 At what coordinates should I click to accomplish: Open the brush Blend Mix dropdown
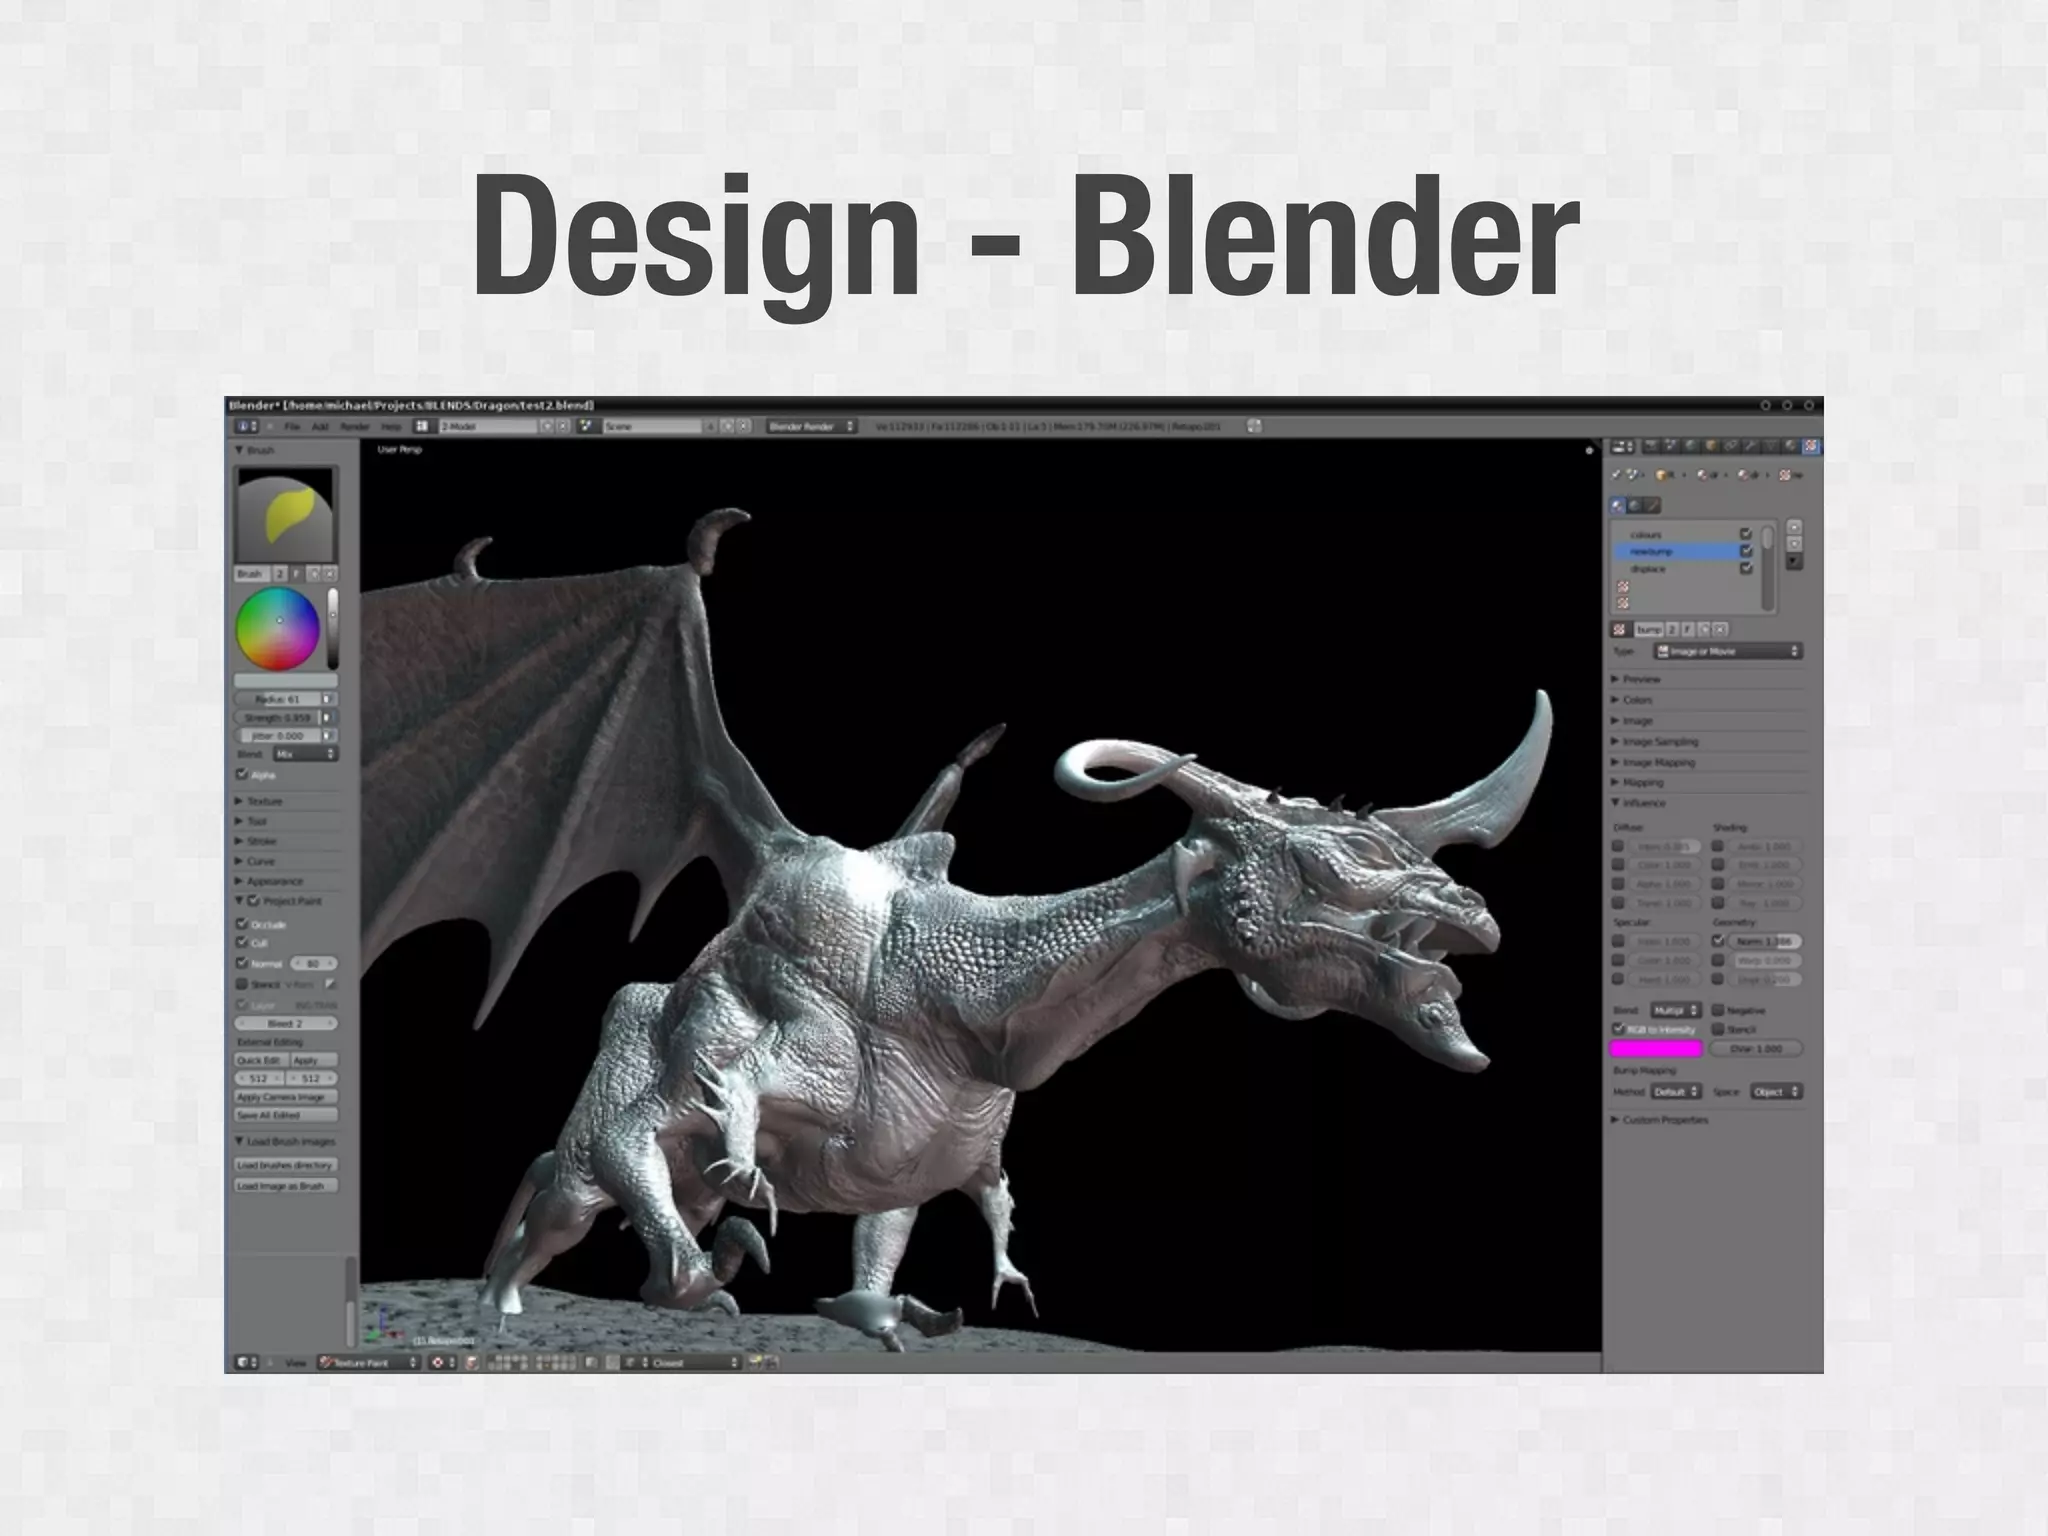coord(305,754)
